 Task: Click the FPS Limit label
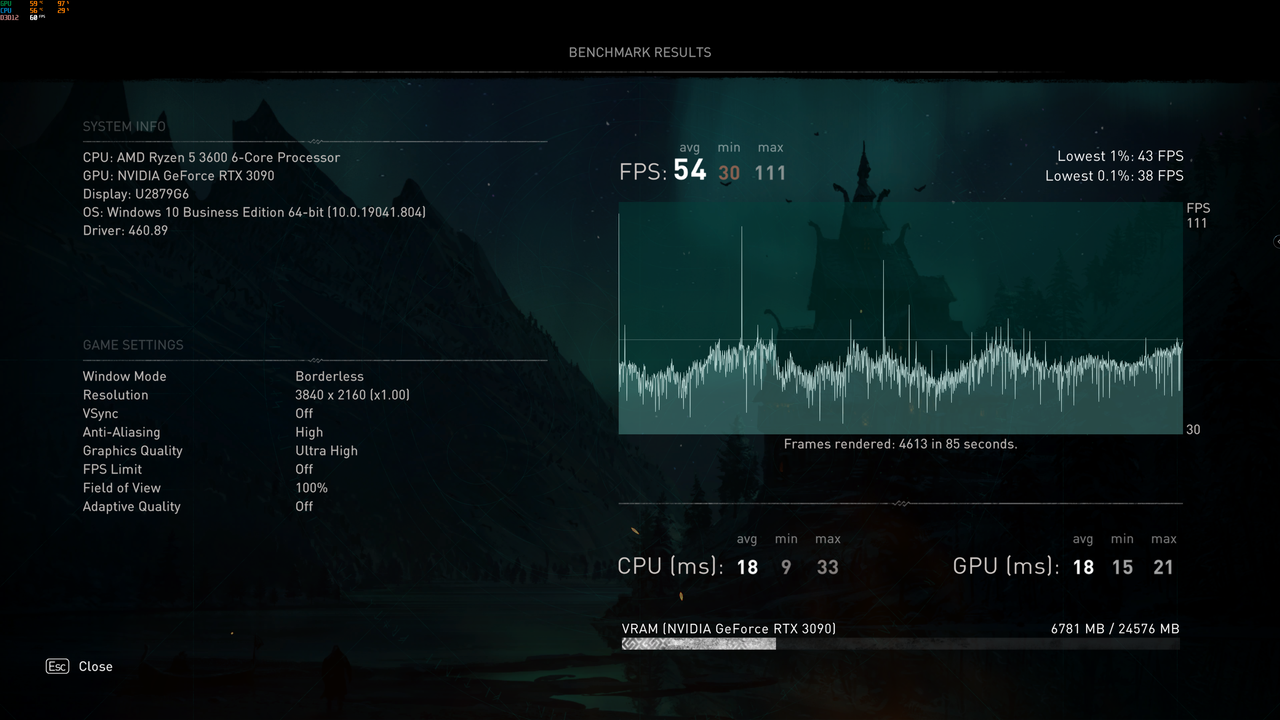112,469
